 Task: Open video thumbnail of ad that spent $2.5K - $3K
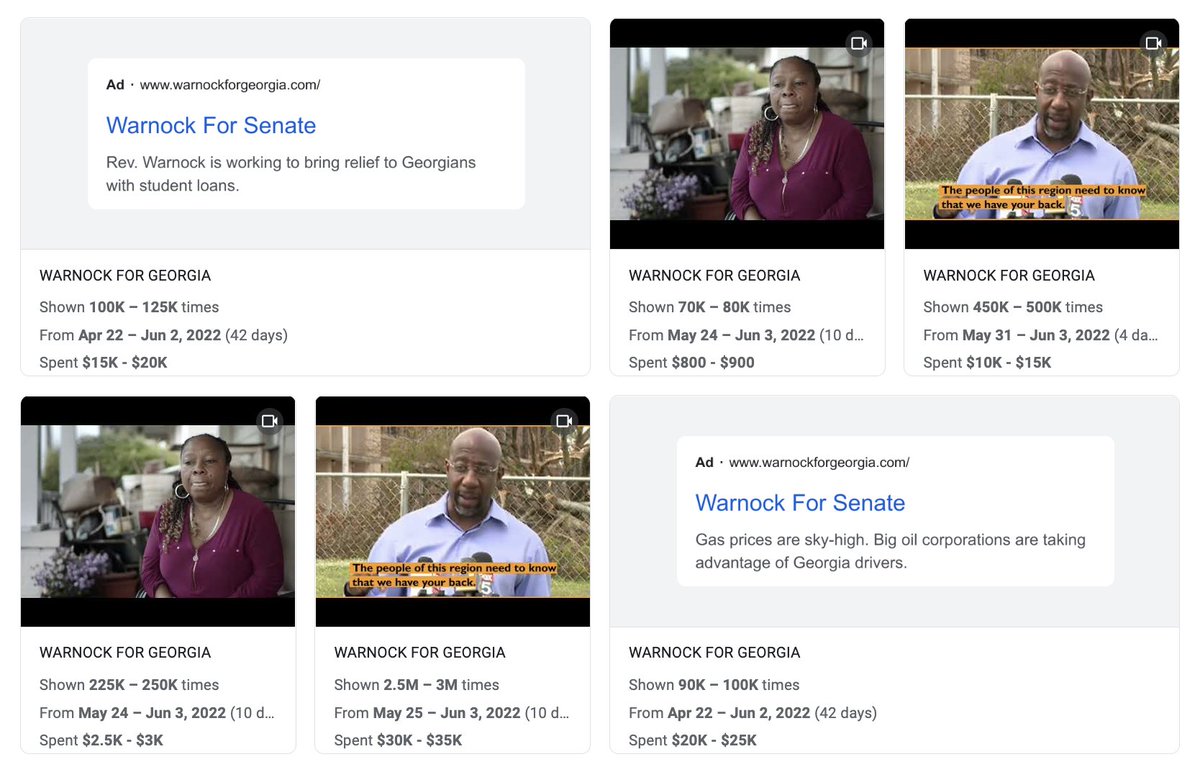tap(158, 512)
